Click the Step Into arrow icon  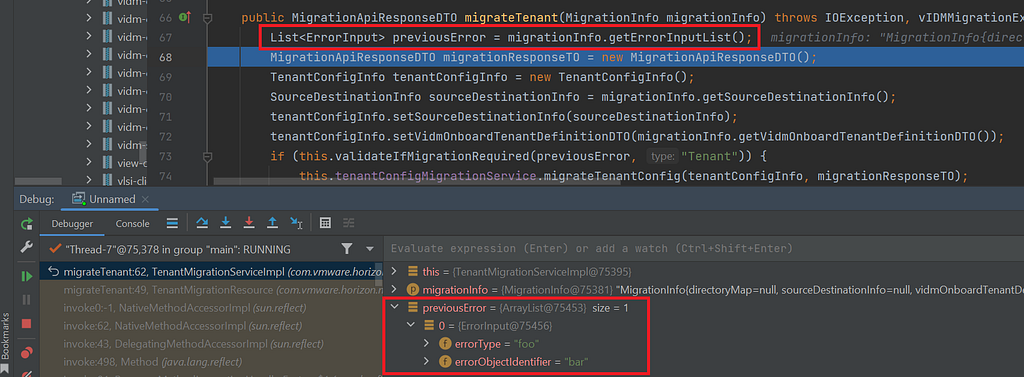click(225, 223)
